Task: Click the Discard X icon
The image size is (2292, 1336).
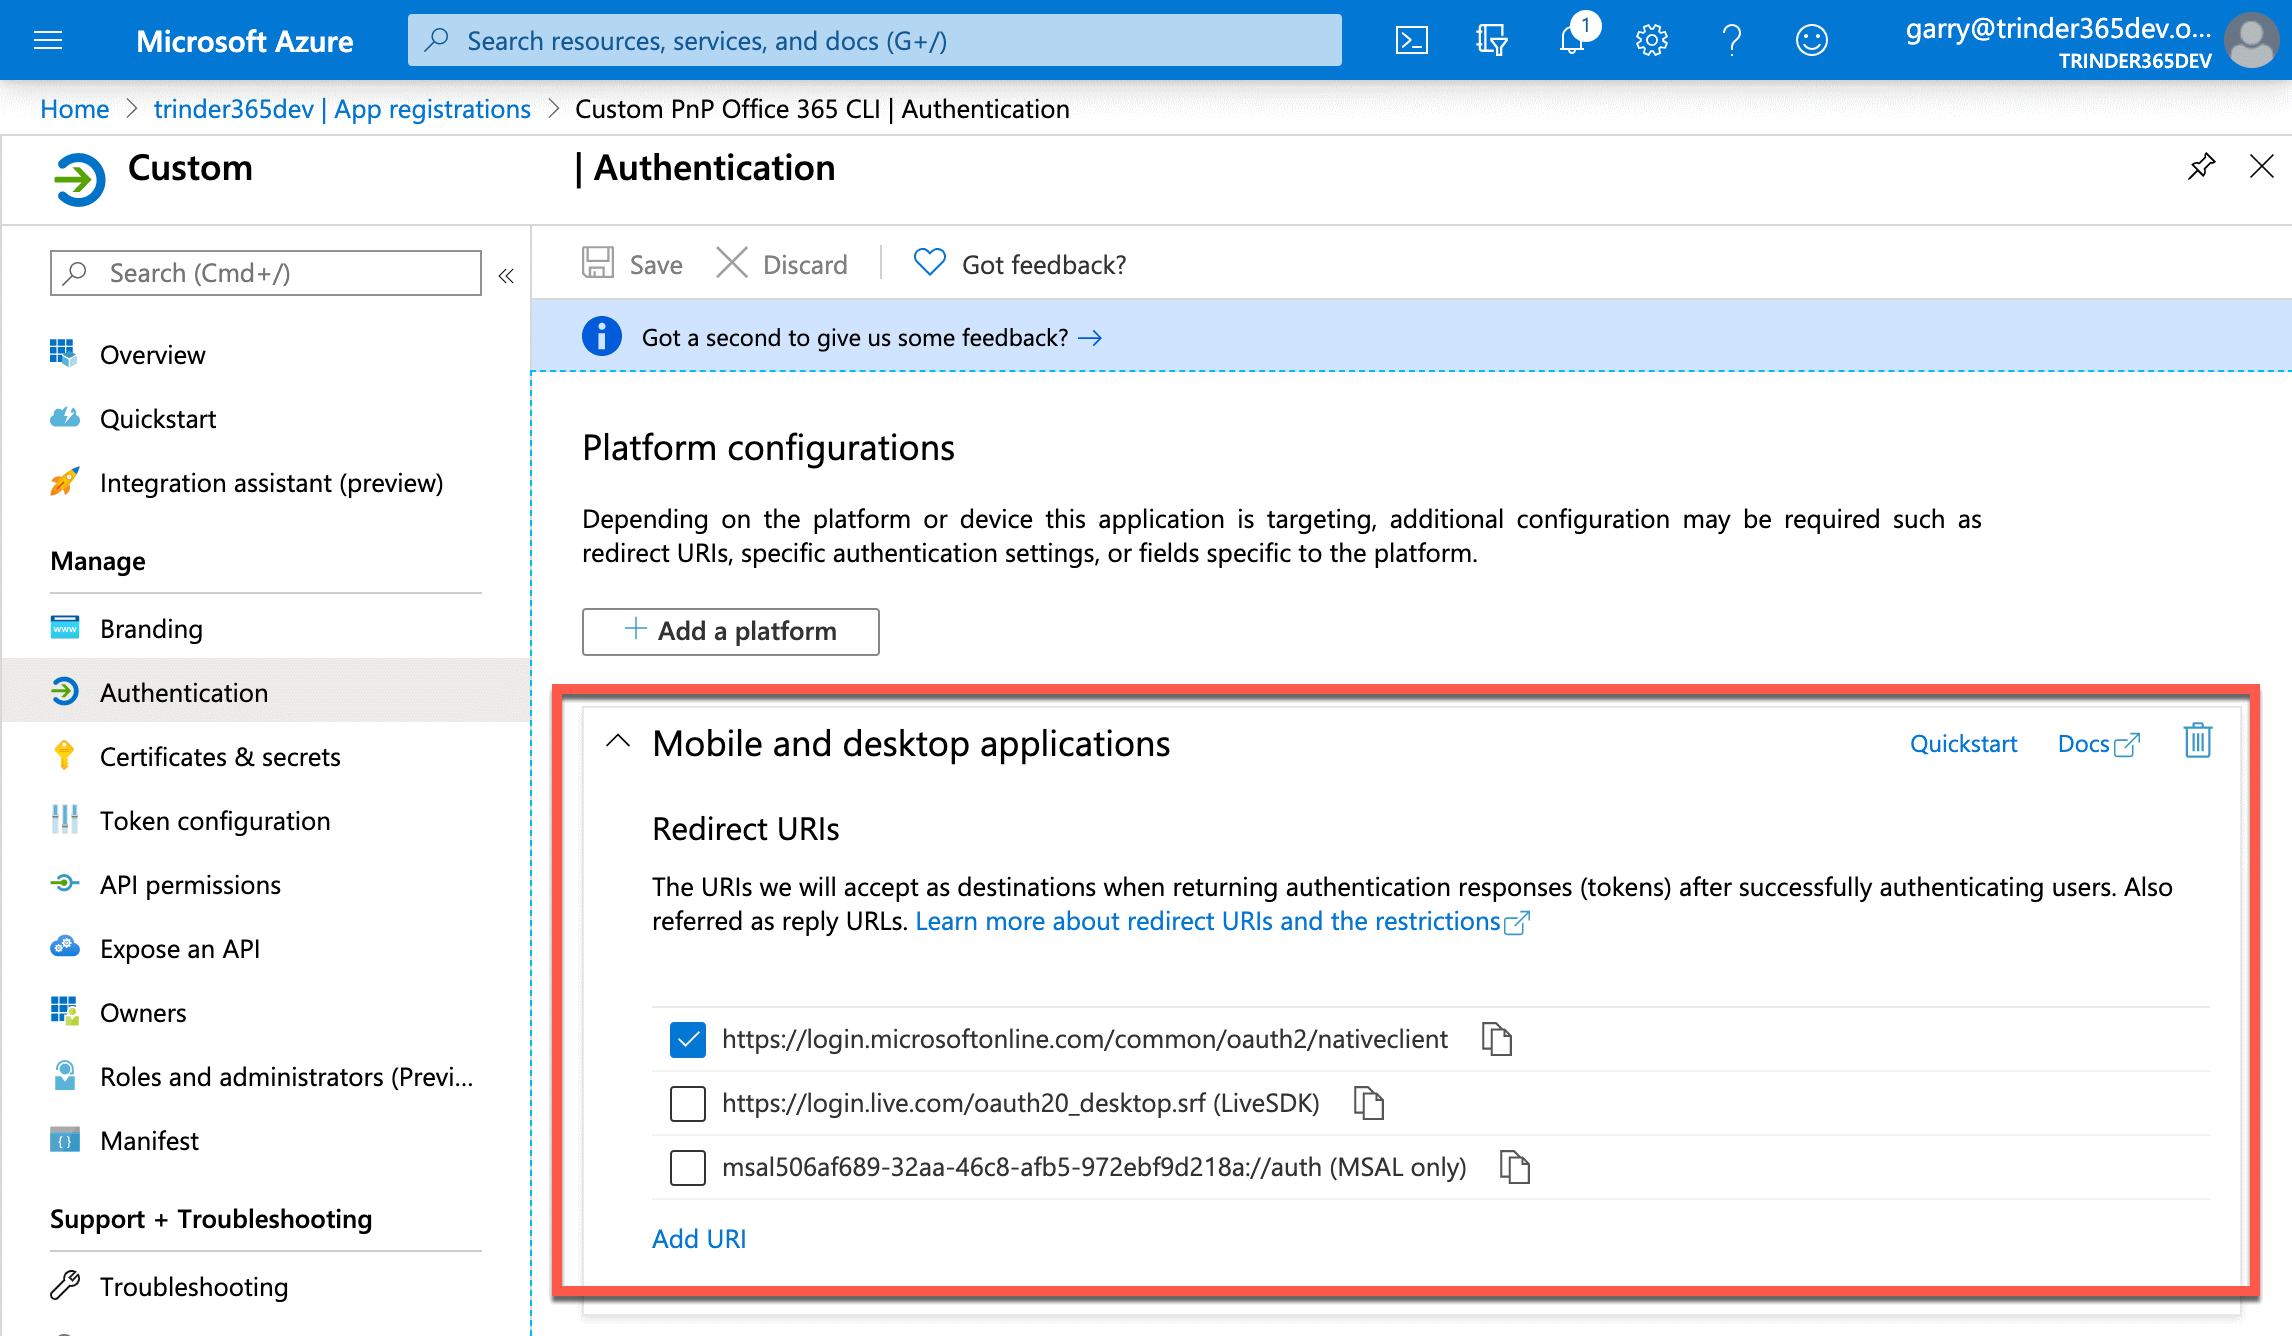Action: (x=732, y=263)
